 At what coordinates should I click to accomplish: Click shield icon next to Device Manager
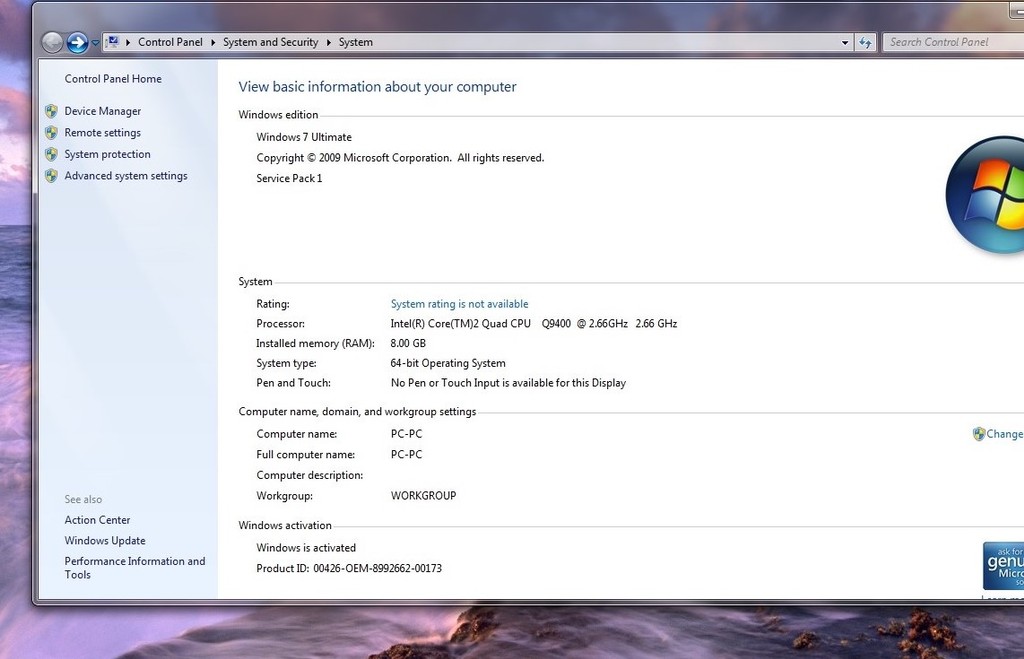(x=52, y=111)
